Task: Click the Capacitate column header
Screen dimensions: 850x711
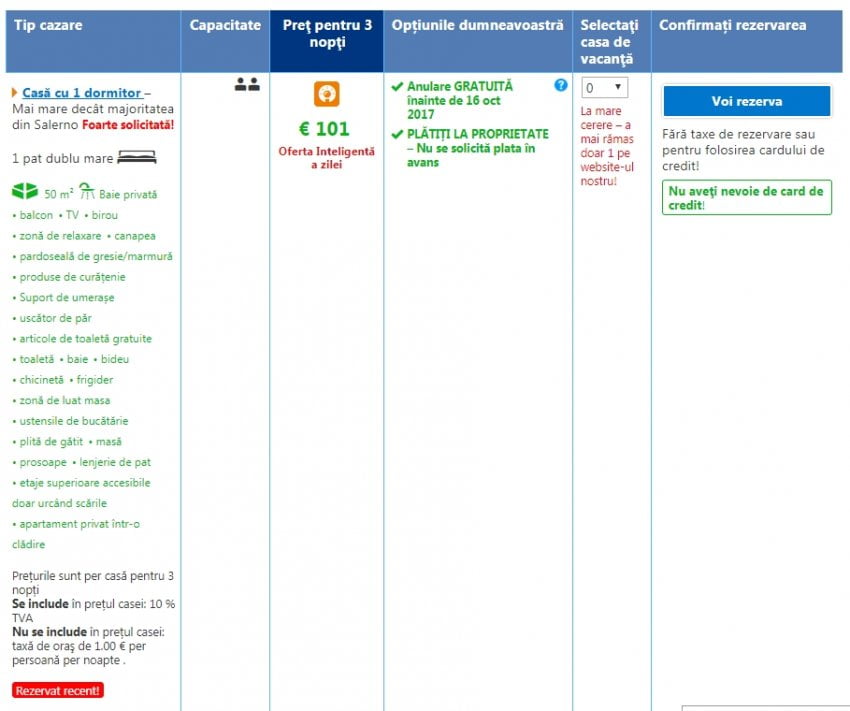Action: pos(225,25)
